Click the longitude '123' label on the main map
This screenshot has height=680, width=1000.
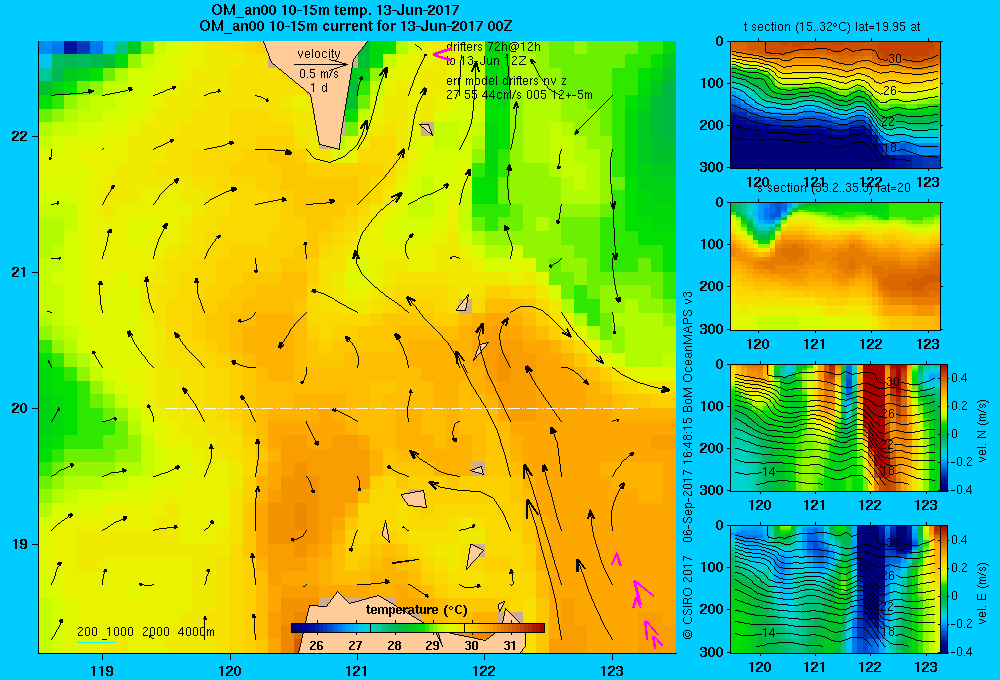(x=612, y=670)
